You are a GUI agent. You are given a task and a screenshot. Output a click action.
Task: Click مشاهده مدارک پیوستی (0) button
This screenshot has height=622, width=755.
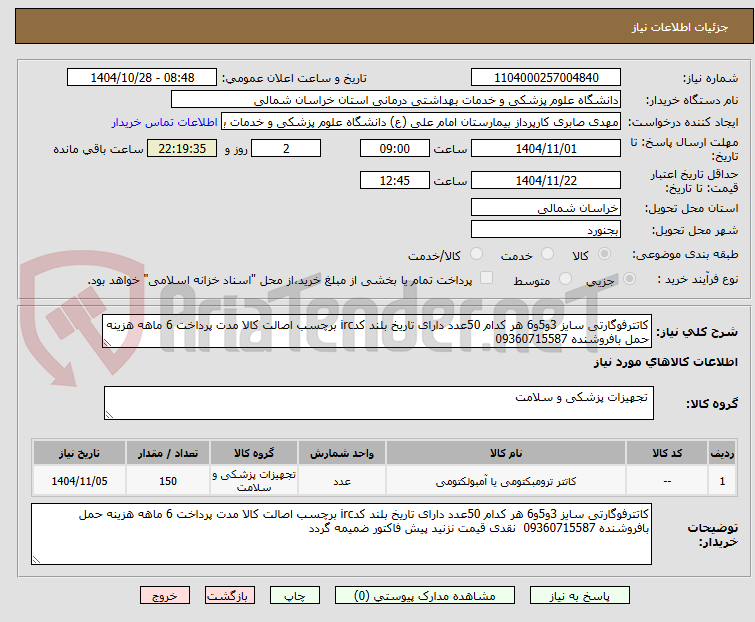(x=425, y=596)
